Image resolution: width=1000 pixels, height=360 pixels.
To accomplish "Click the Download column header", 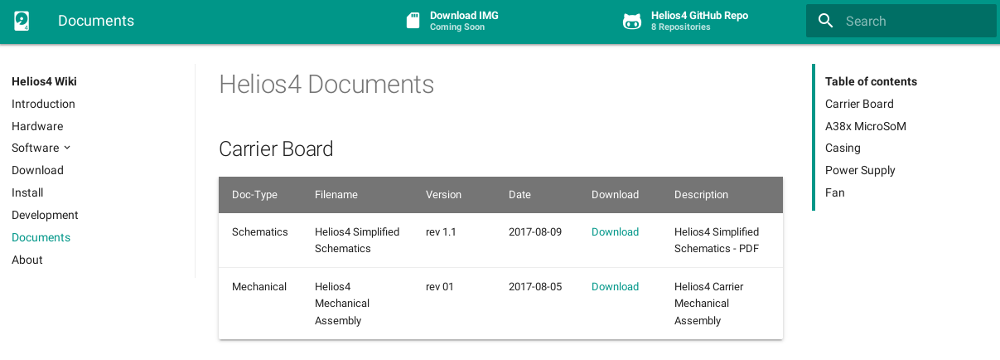I will tap(615, 195).
